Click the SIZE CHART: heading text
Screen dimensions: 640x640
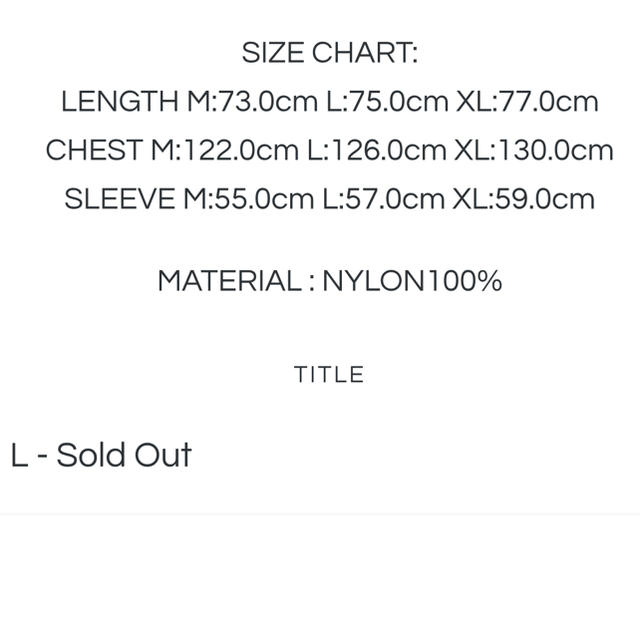coord(330,53)
